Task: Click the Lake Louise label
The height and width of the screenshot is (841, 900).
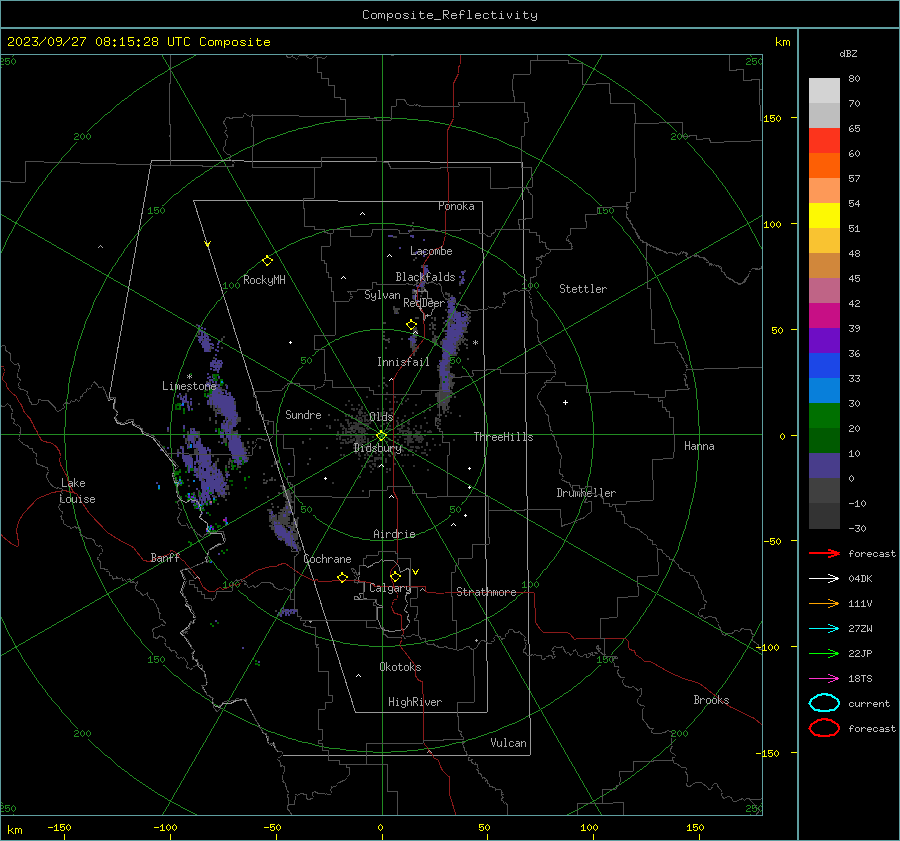Action: coord(77,491)
